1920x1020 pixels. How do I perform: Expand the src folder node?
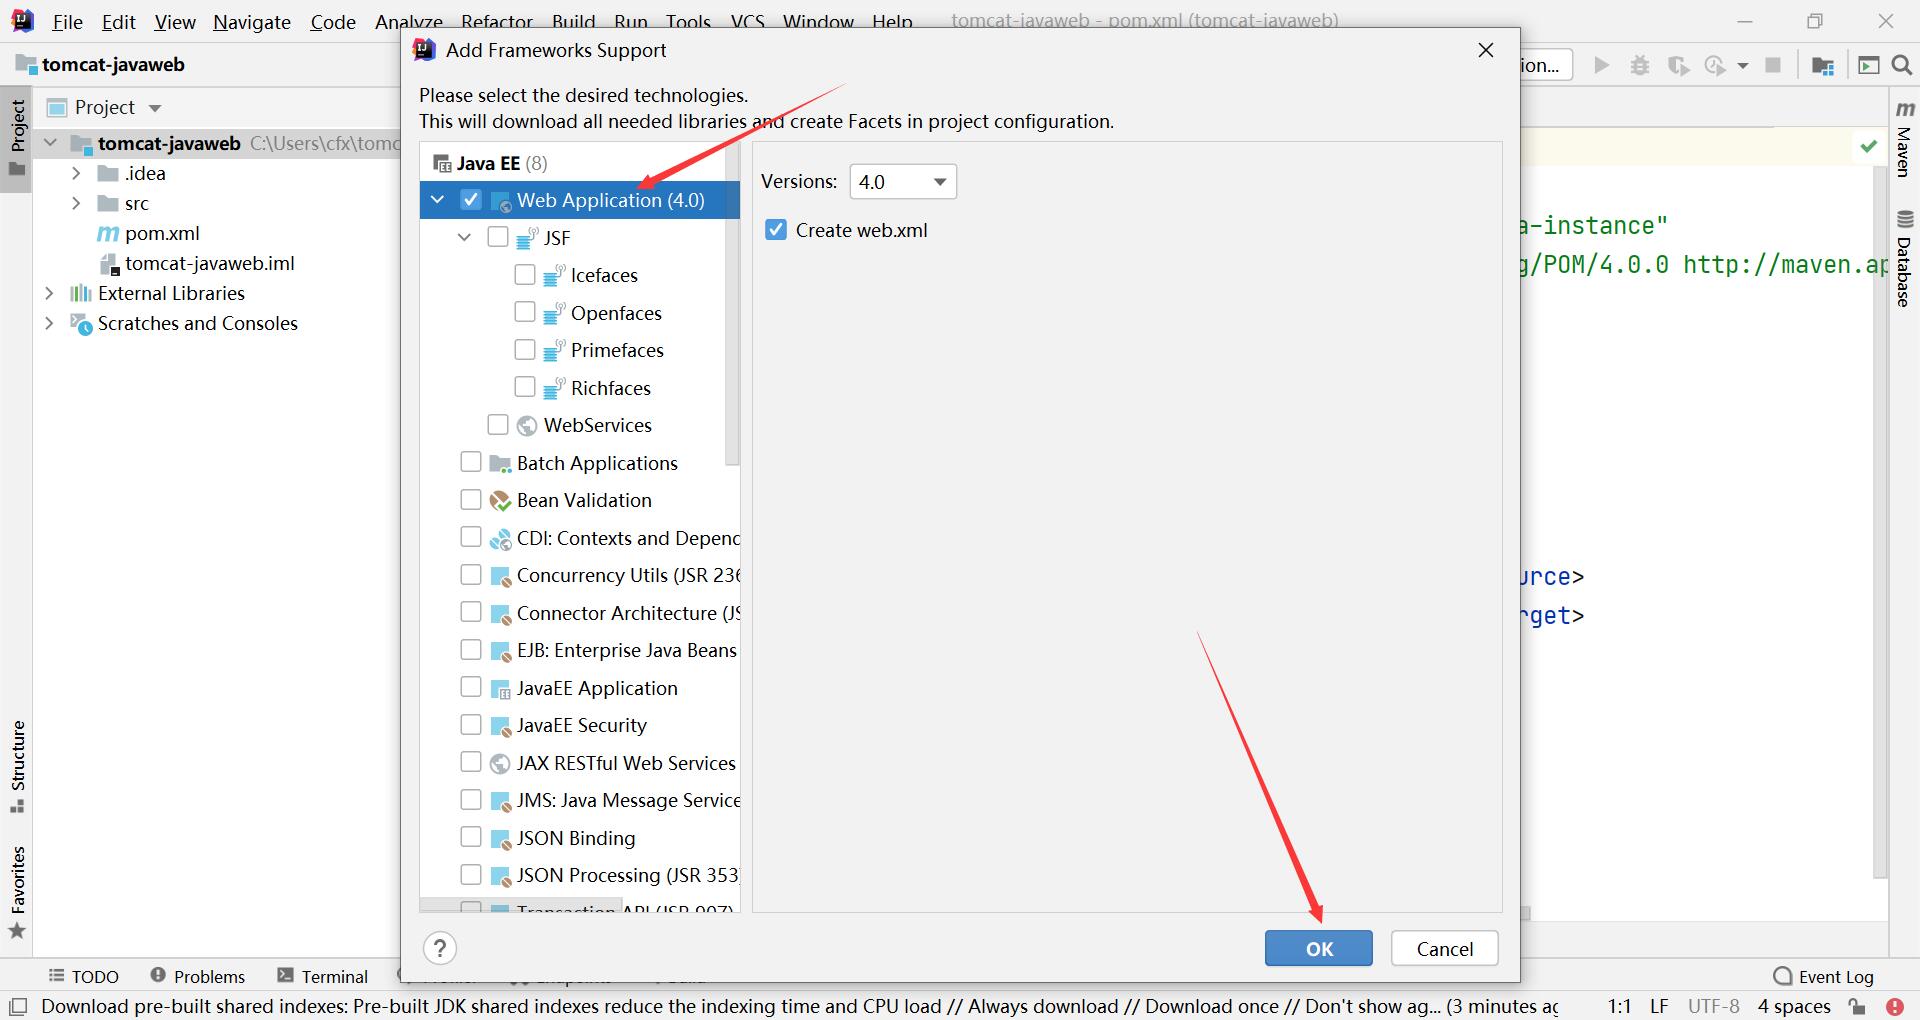(x=76, y=204)
